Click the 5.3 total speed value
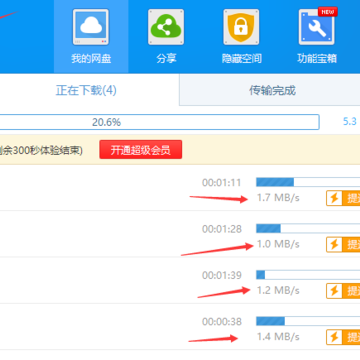The image size is (360, 360). [x=350, y=122]
